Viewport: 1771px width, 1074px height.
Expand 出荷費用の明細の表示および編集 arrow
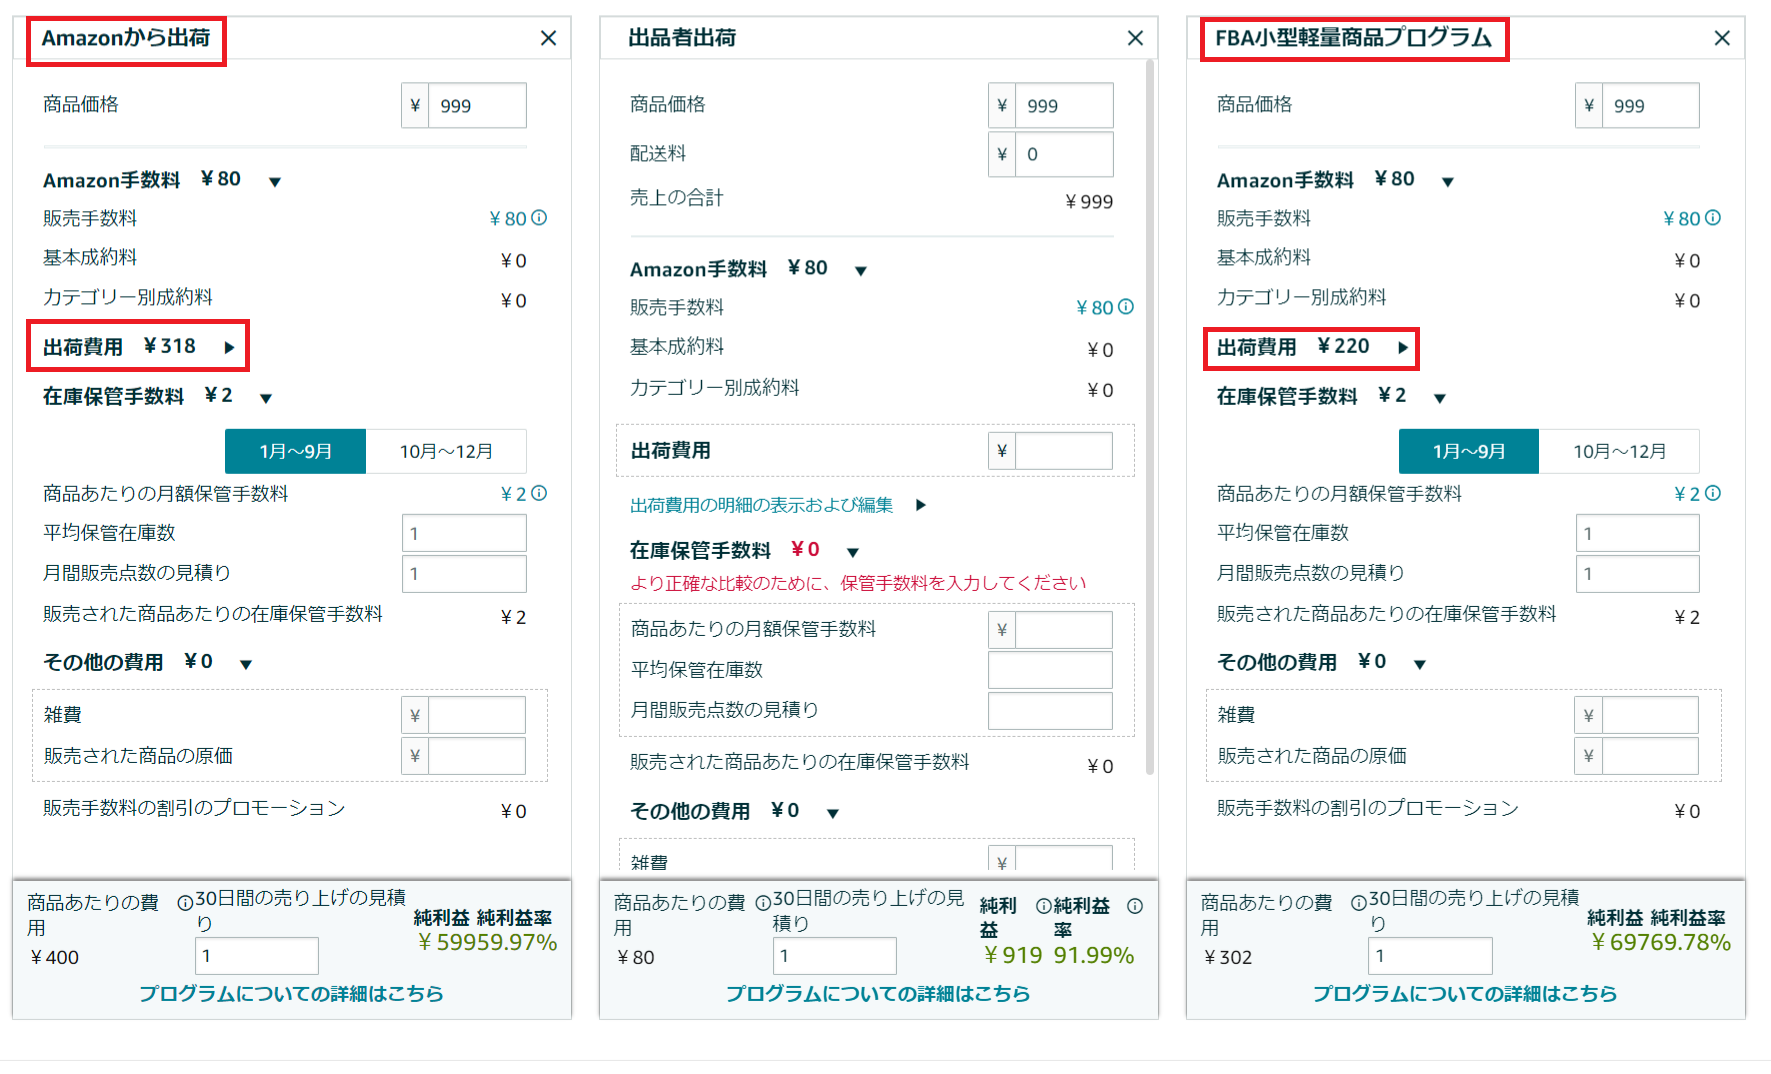coord(921,505)
